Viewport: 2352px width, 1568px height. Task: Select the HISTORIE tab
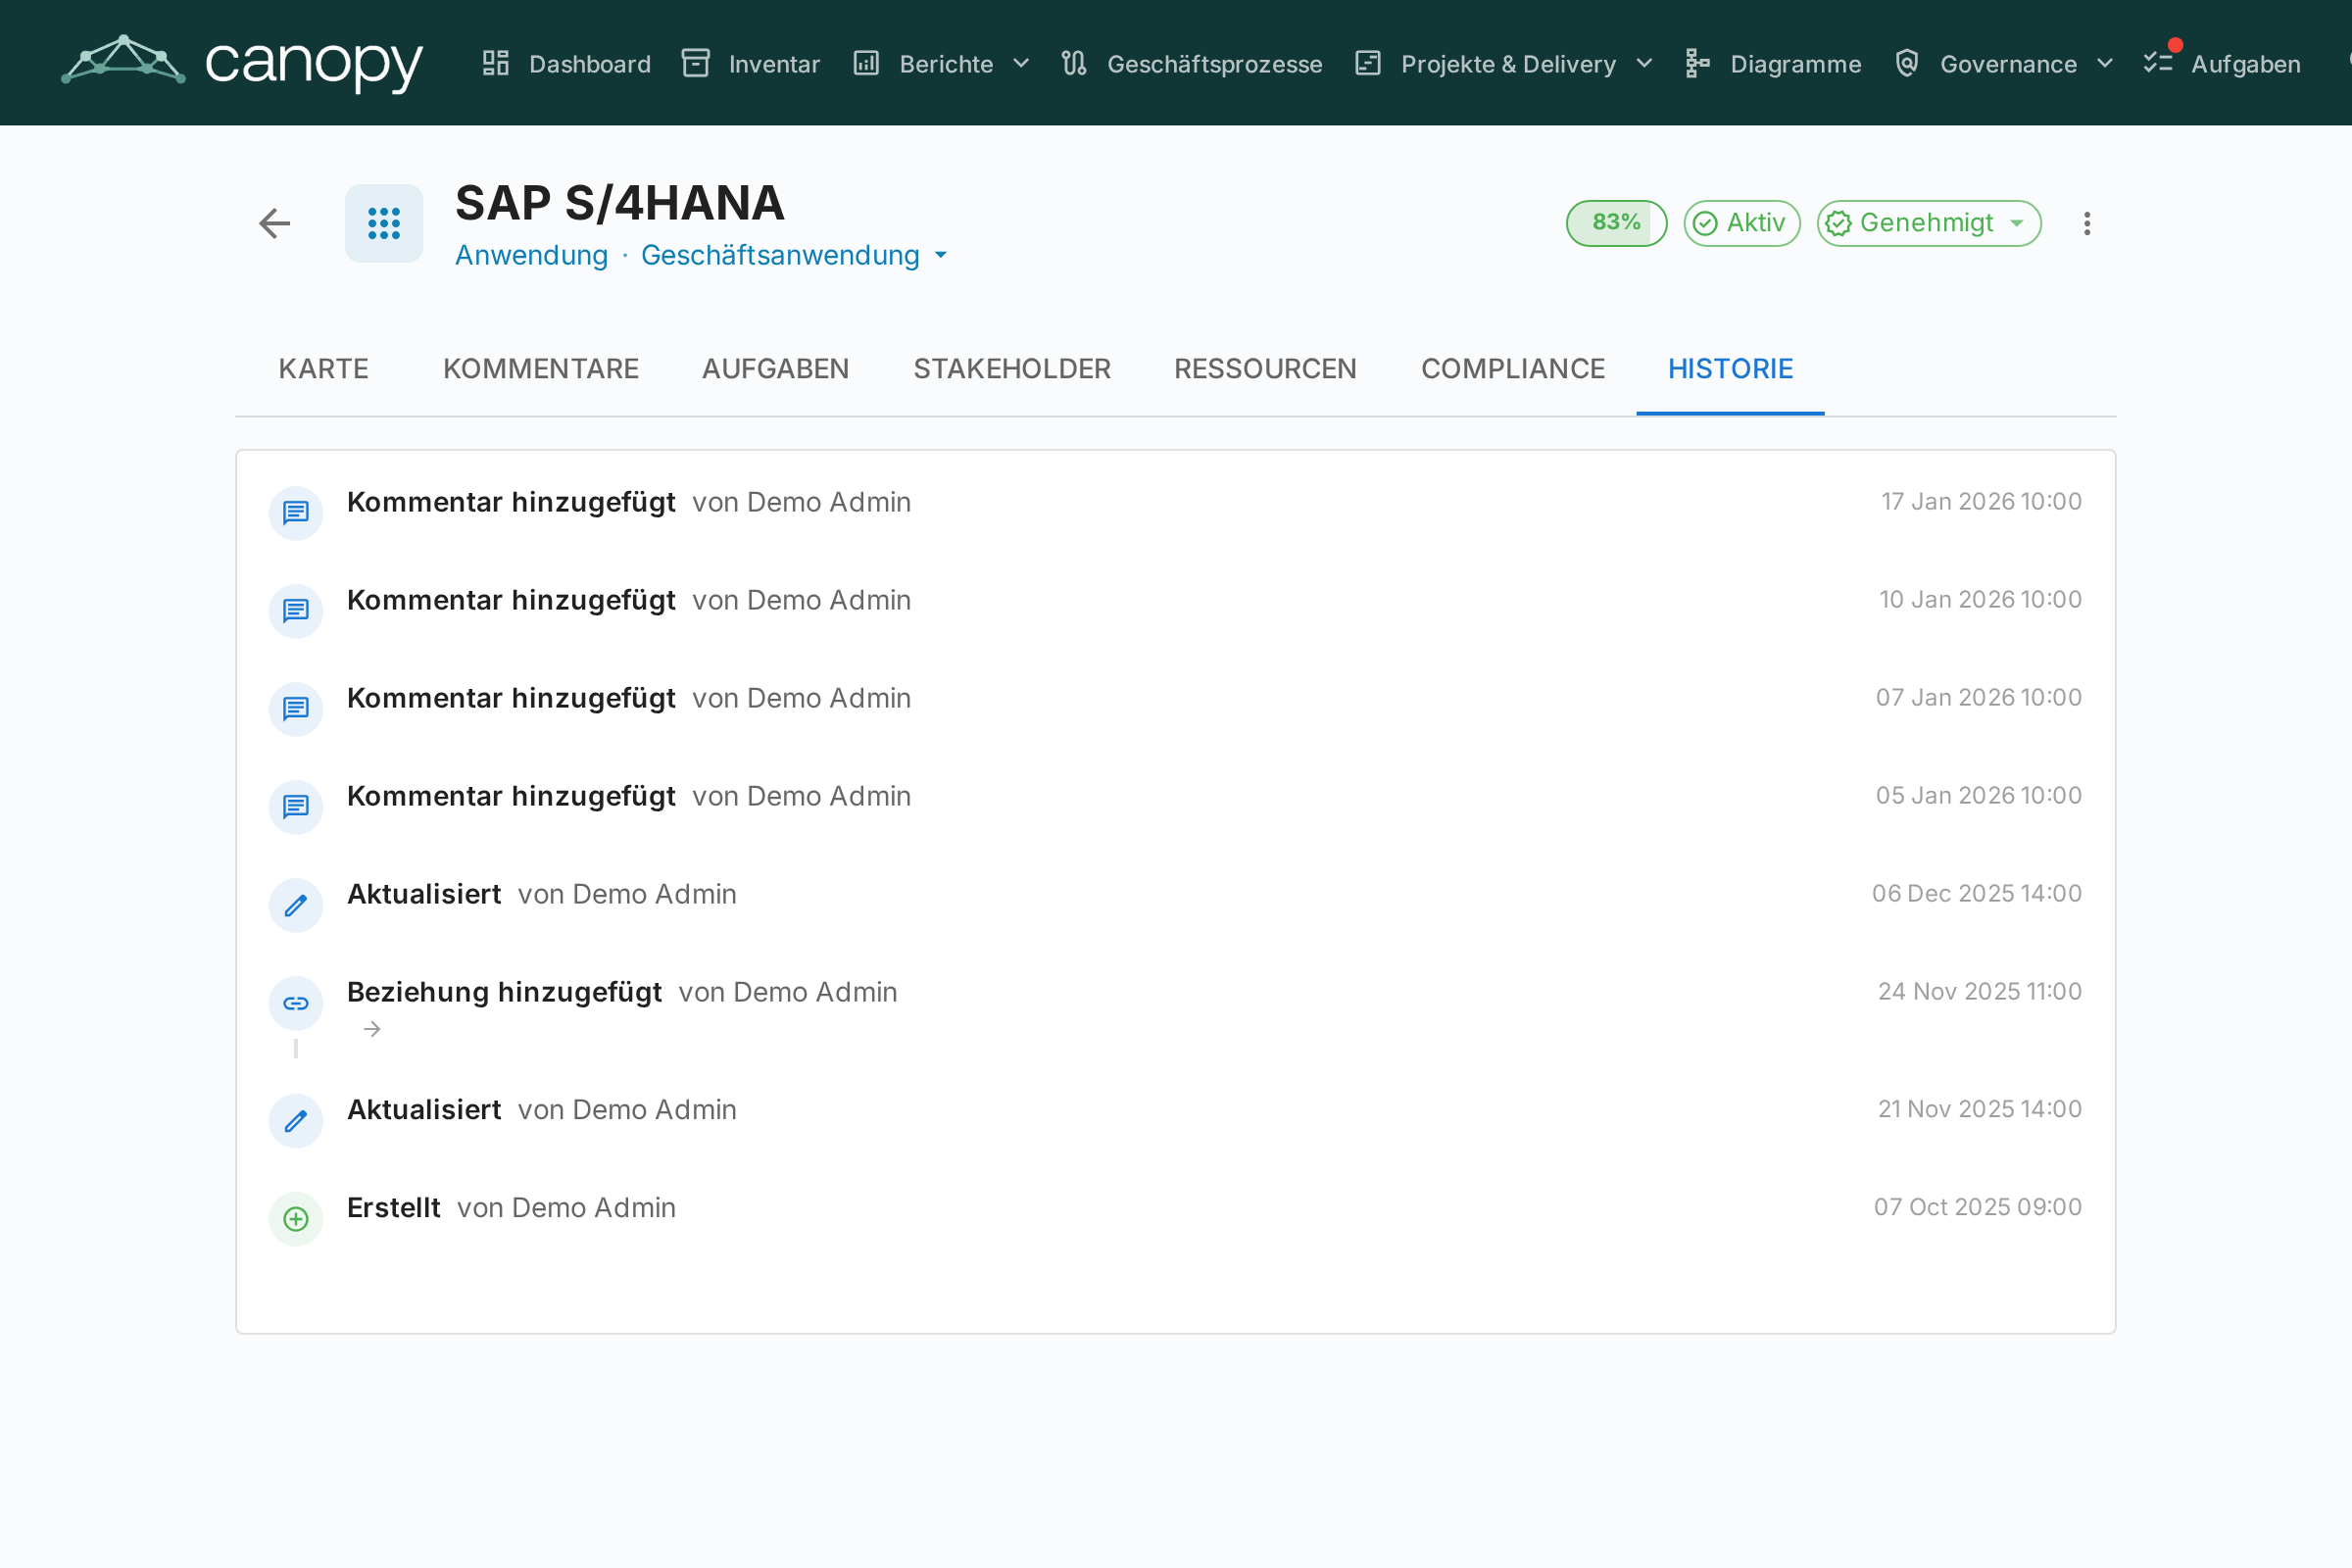pyautogui.click(x=1730, y=369)
